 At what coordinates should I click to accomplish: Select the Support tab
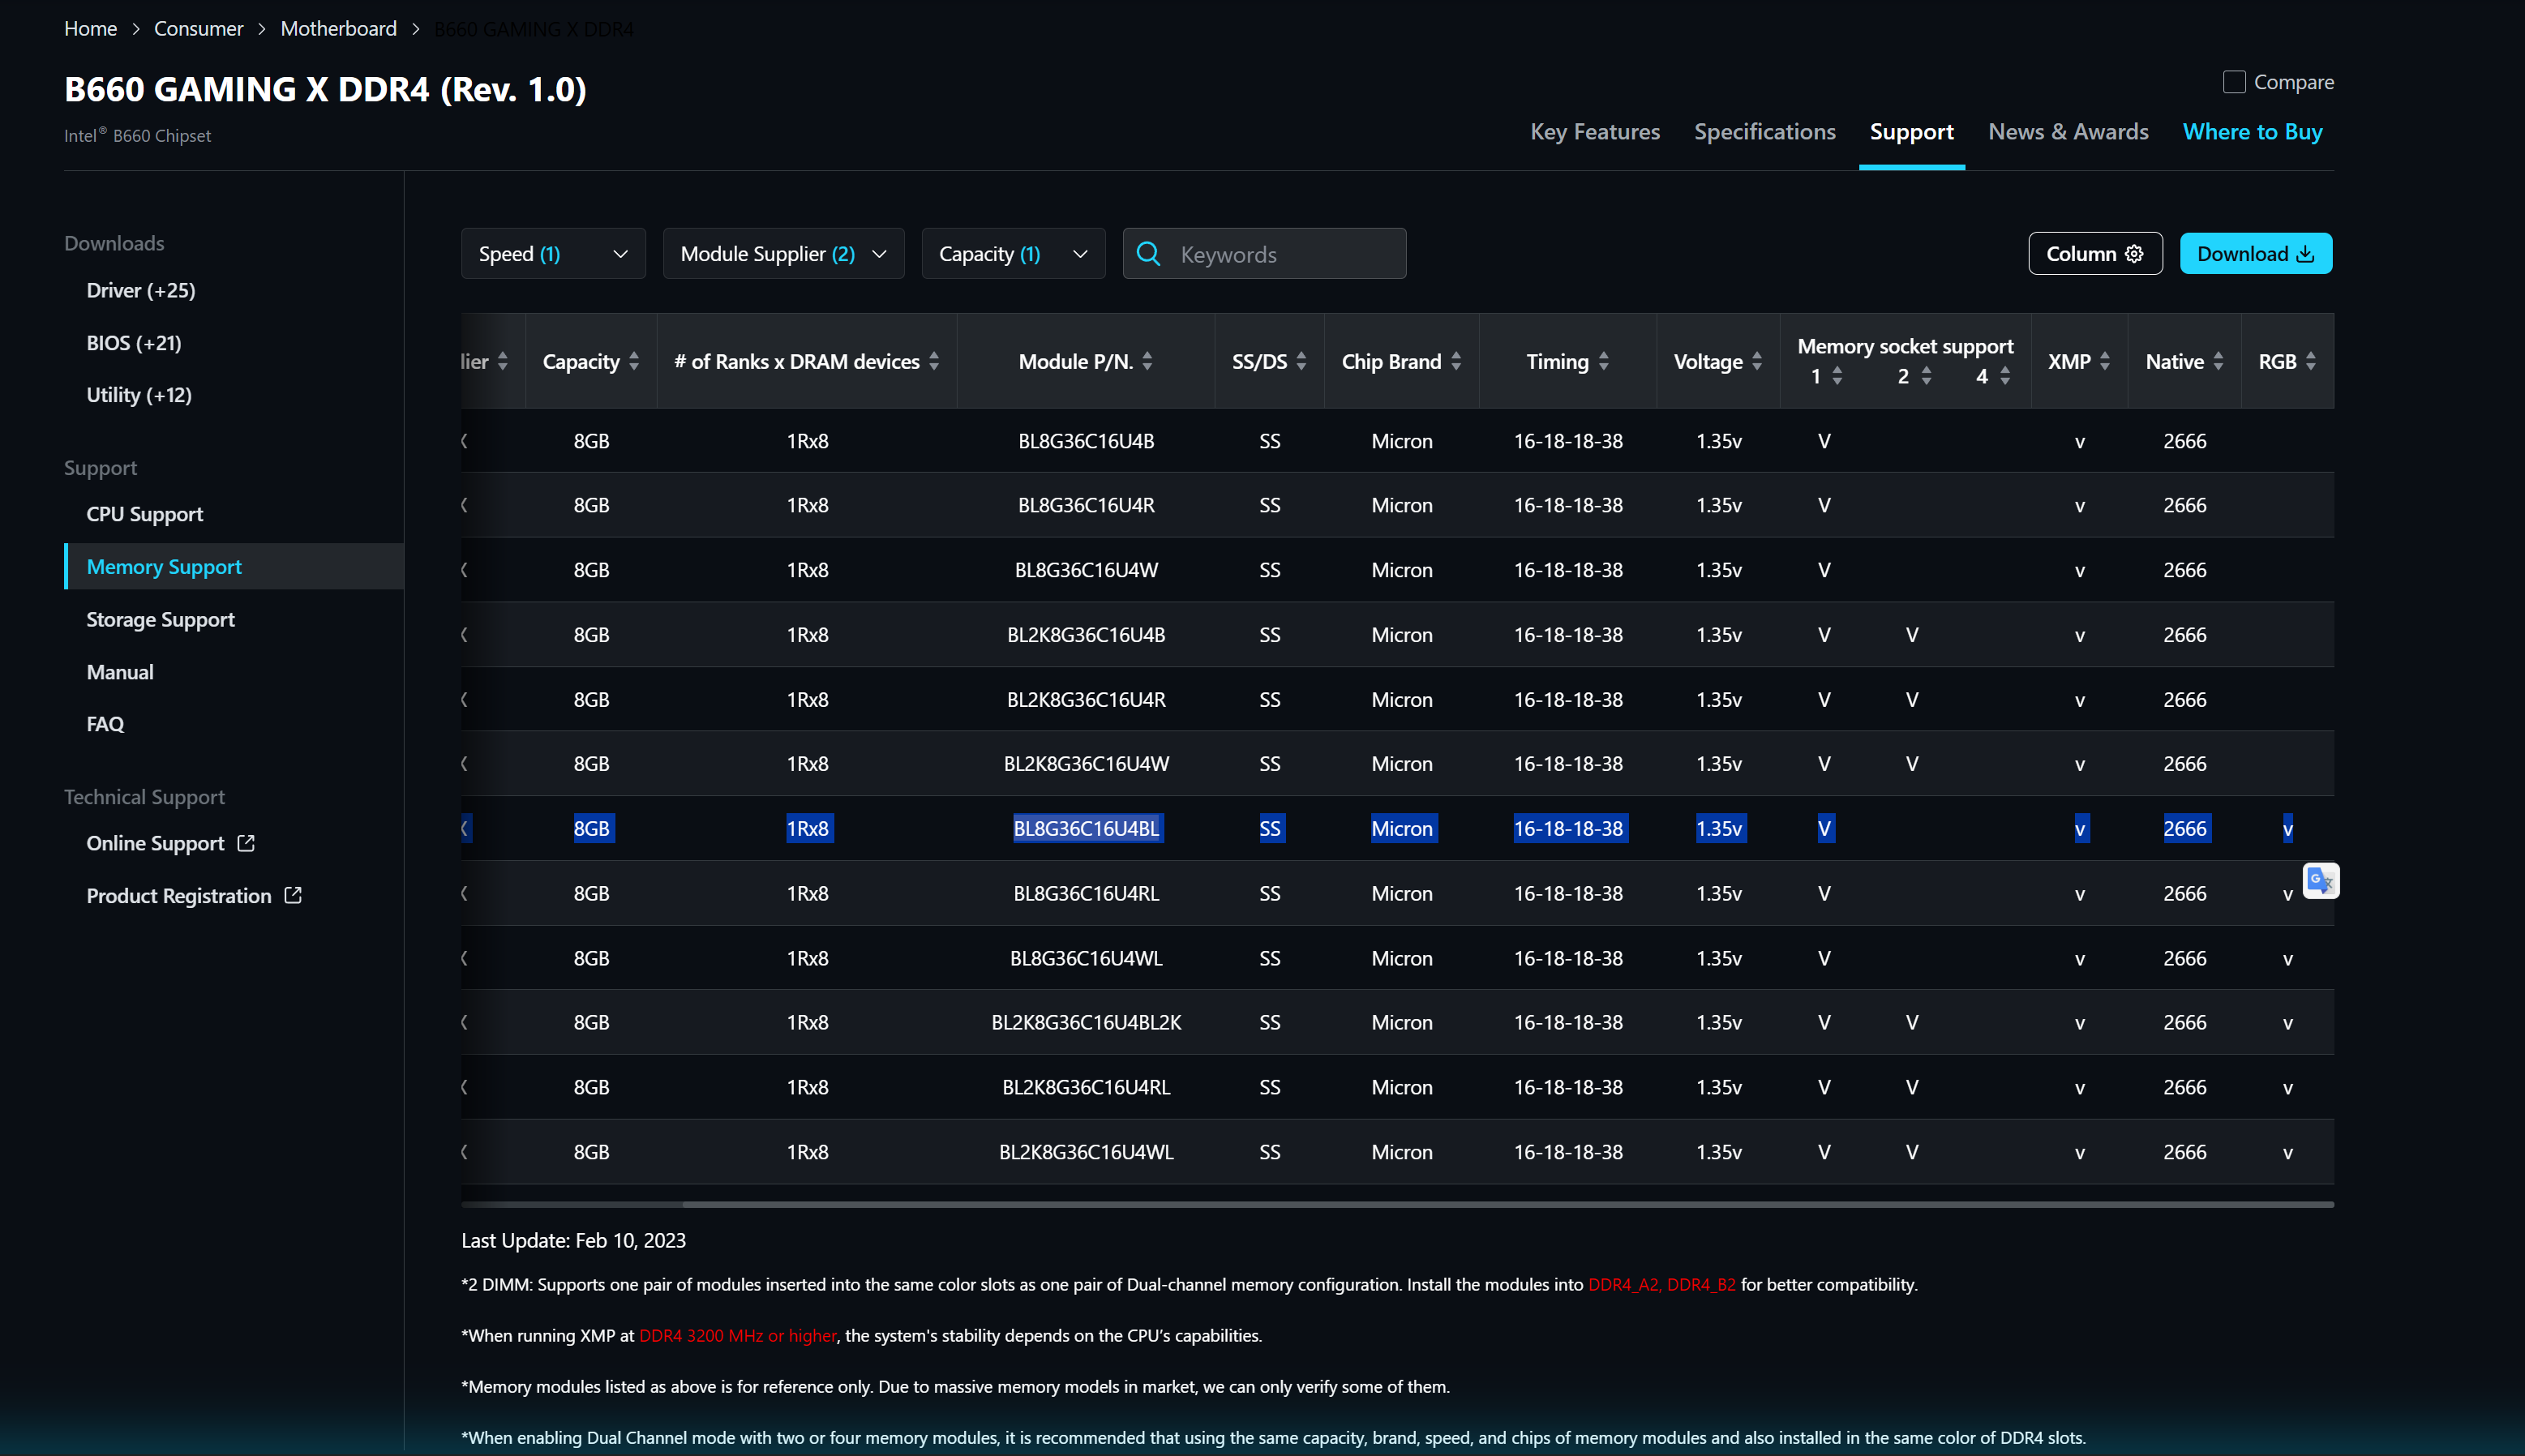tap(1912, 132)
